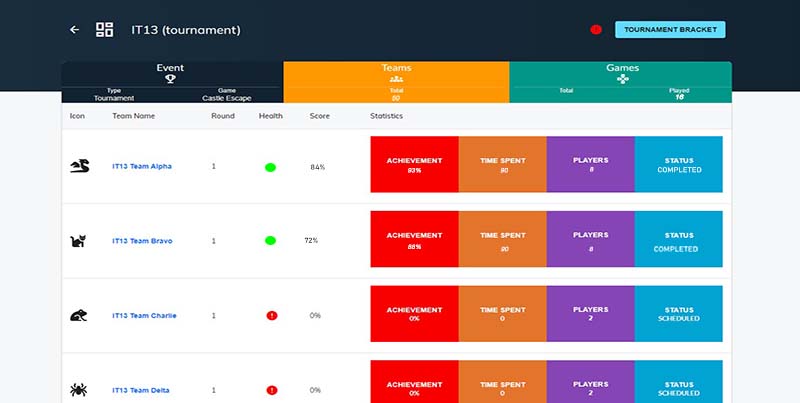
Task: Click Team Charlie's purple Players tile
Action: click(590, 315)
